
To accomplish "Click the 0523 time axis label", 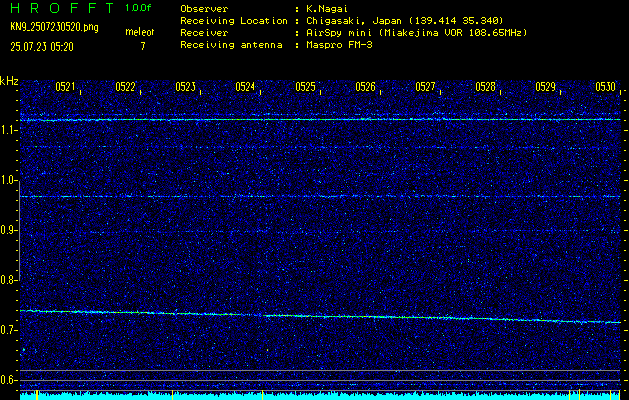I will point(185,87).
